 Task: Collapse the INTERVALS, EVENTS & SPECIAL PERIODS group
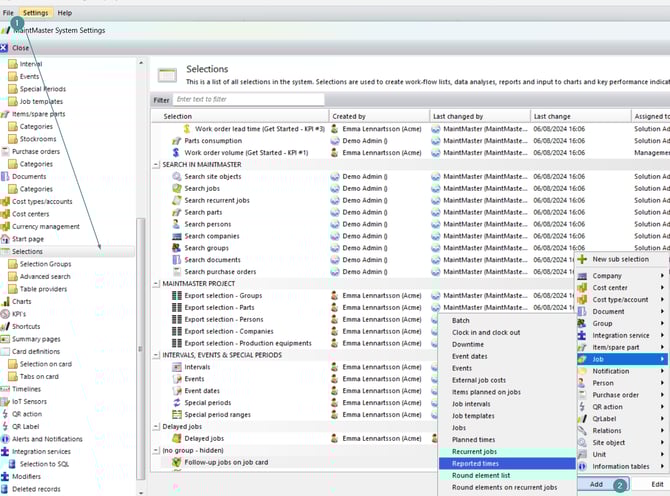coord(156,354)
